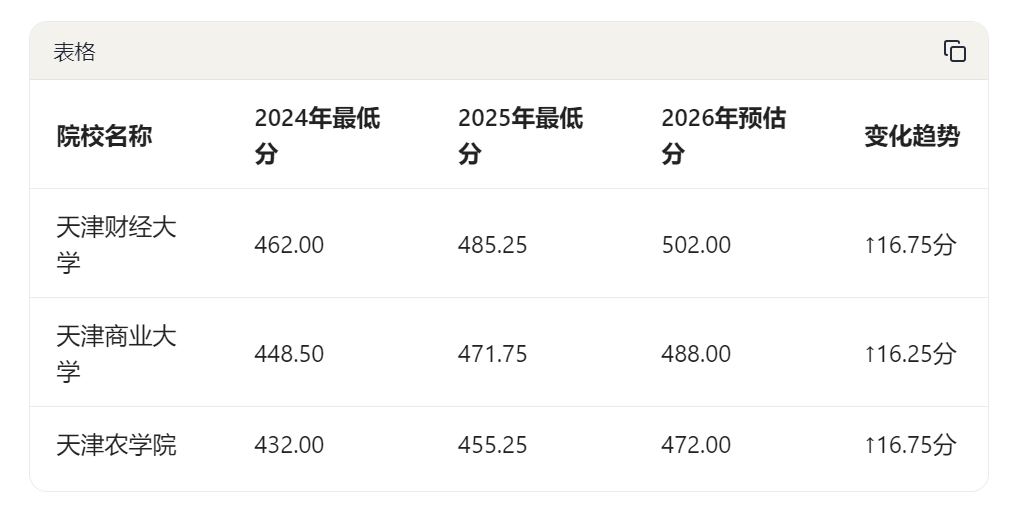Select the 2025年最低分 column header
The height and width of the screenshot is (510, 1014).
click(521, 136)
